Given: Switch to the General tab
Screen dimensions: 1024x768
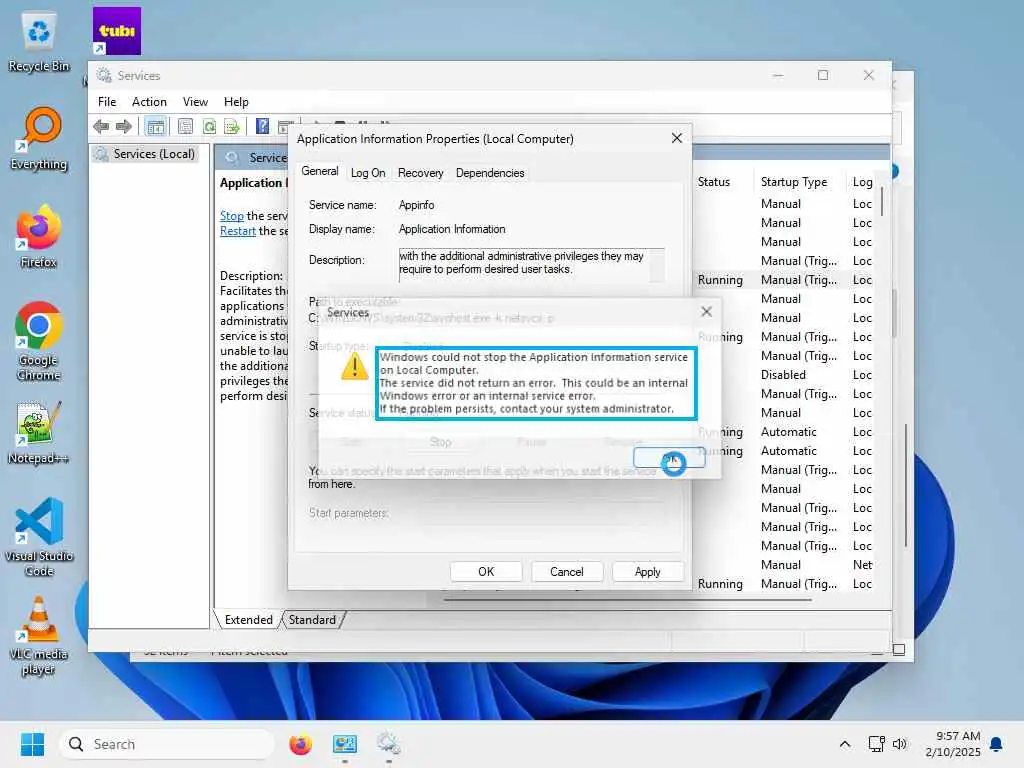Looking at the screenshot, I should pos(319,171).
